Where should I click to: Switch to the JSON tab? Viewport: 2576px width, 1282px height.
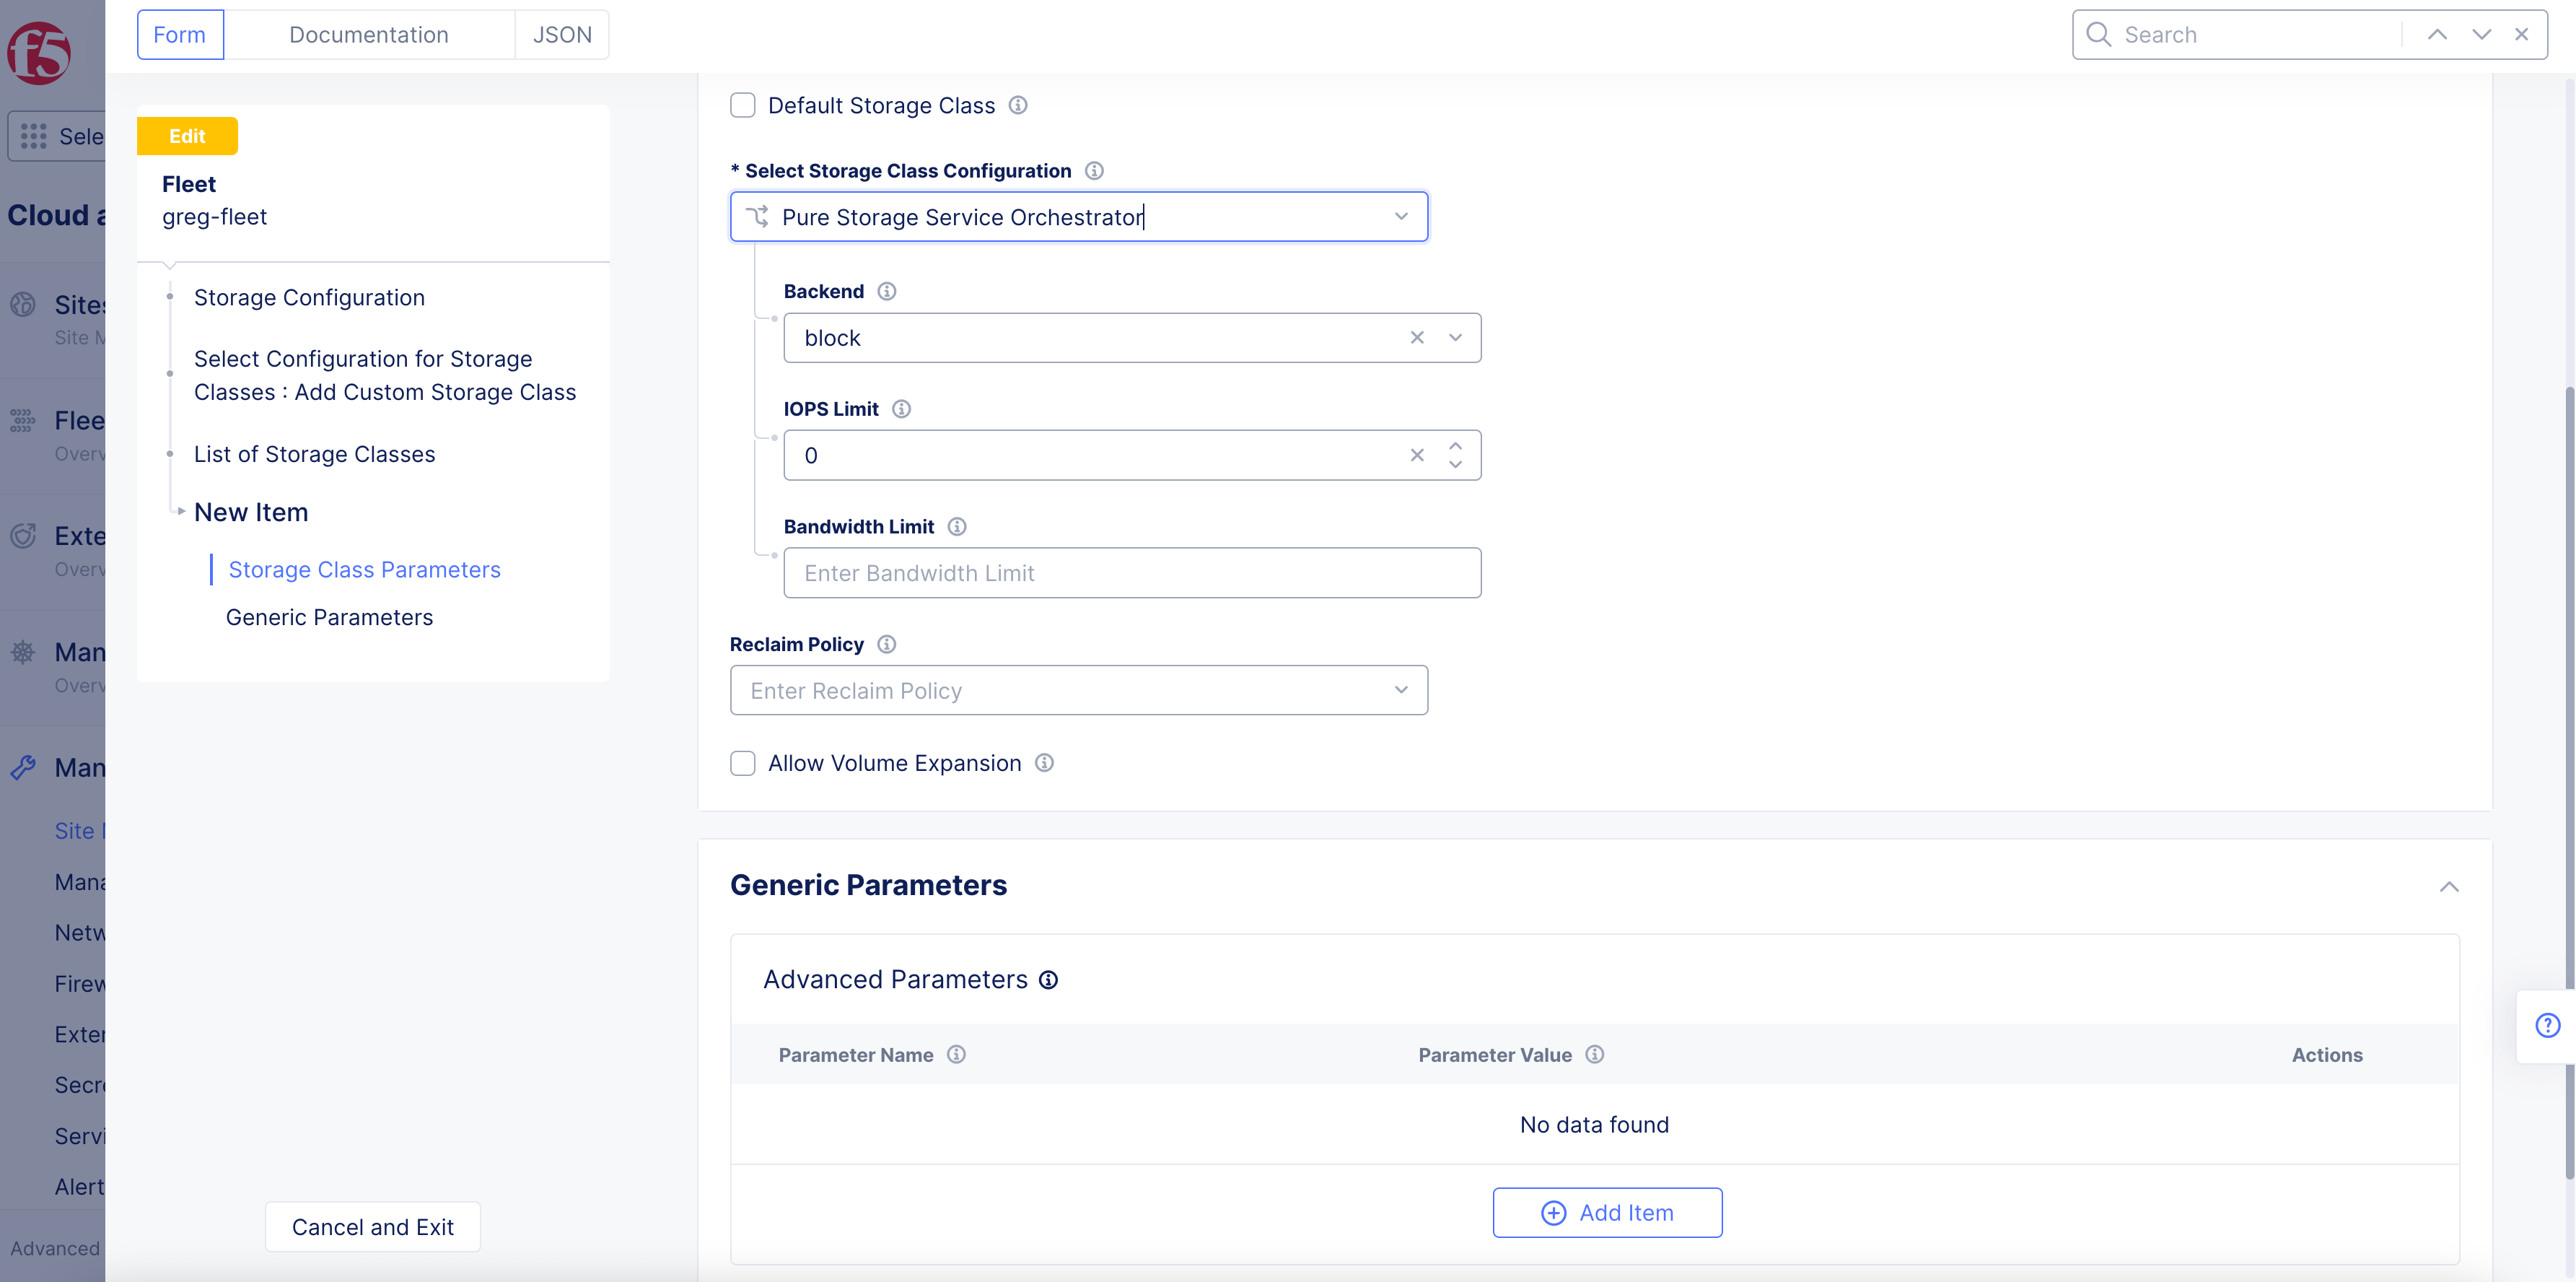pos(562,34)
